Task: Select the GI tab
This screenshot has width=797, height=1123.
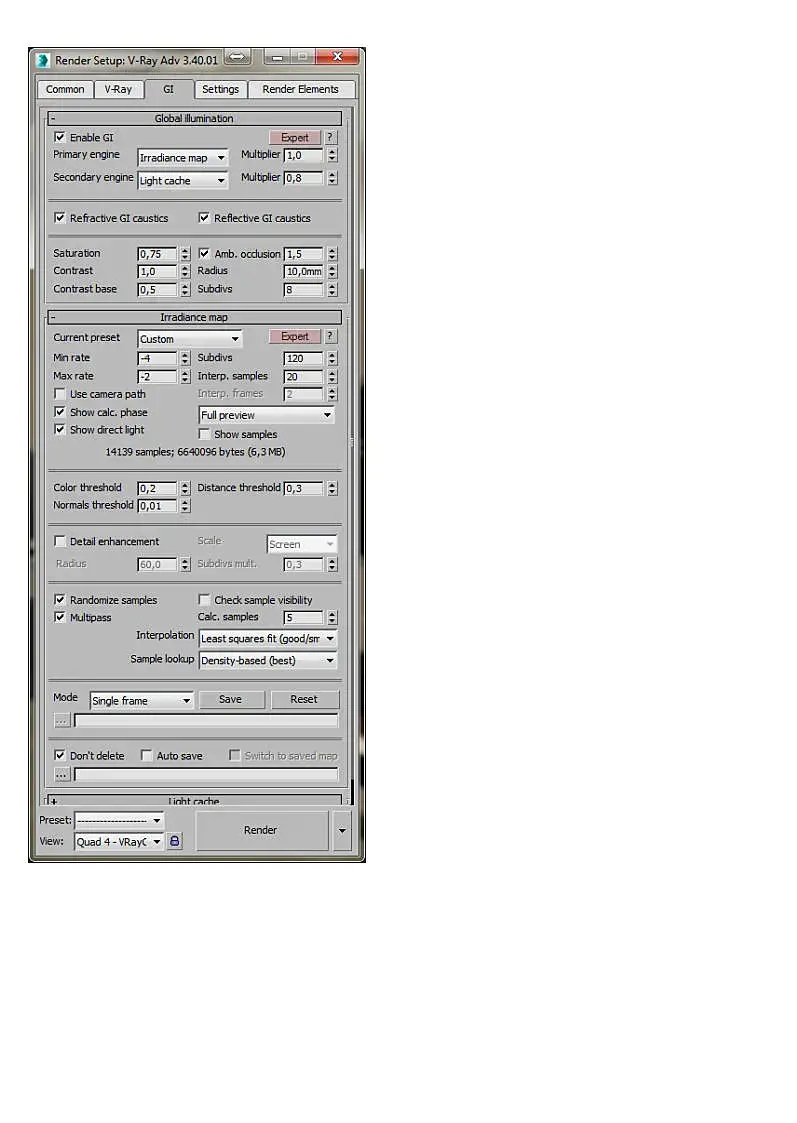Action: click(x=168, y=90)
